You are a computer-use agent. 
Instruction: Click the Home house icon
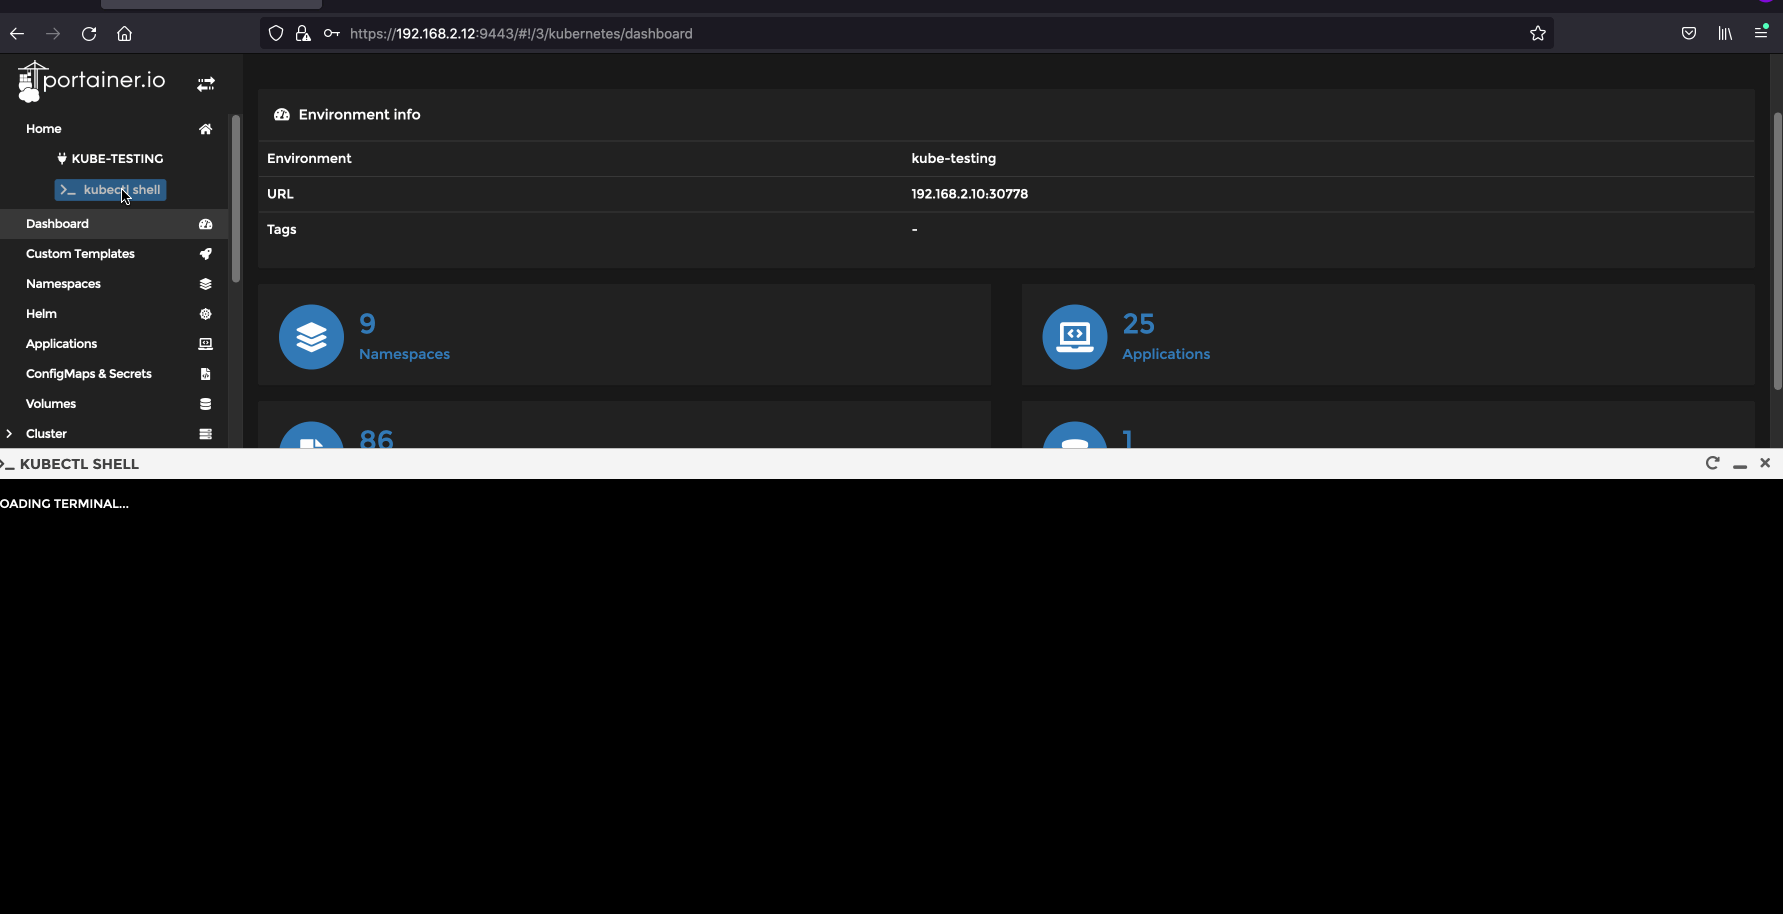tap(205, 129)
